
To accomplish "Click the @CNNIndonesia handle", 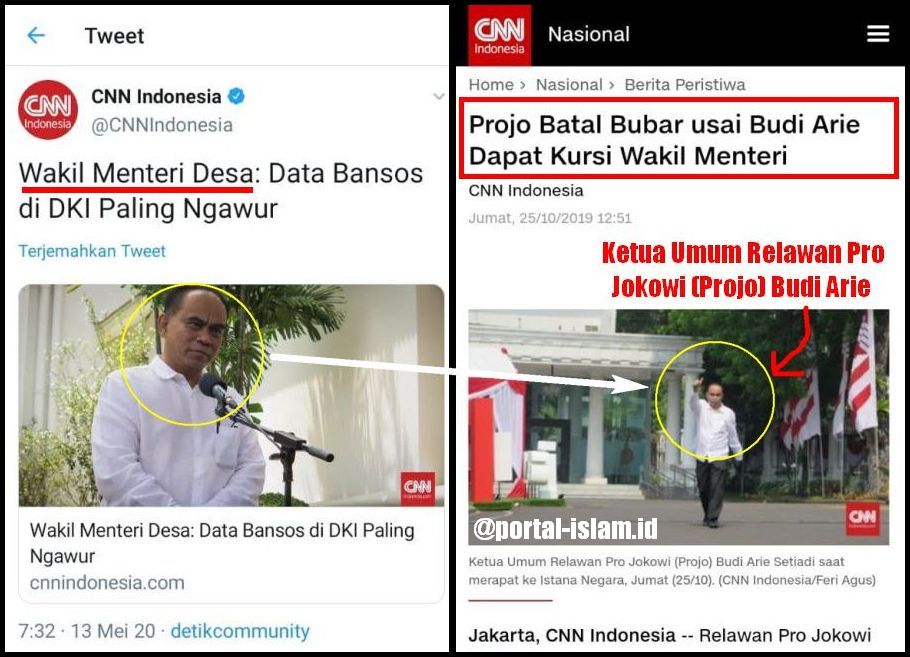I will click(162, 125).
